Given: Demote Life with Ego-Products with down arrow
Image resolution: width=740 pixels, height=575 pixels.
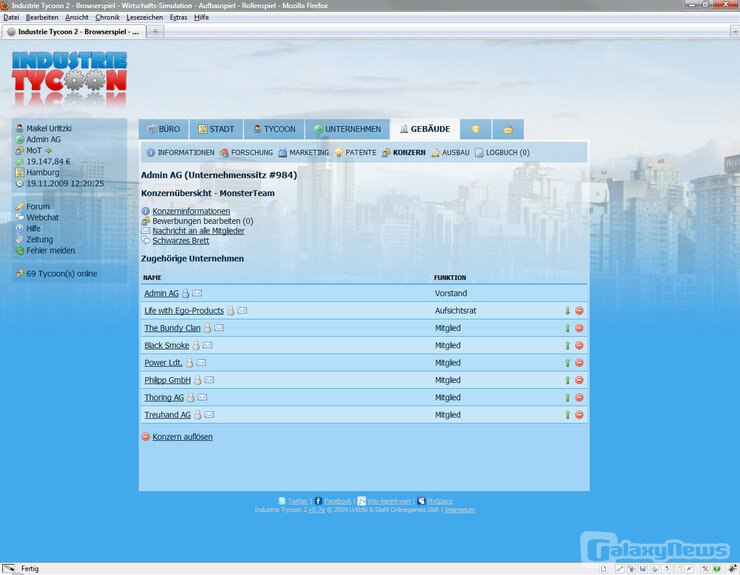Looking at the screenshot, I should coord(568,311).
